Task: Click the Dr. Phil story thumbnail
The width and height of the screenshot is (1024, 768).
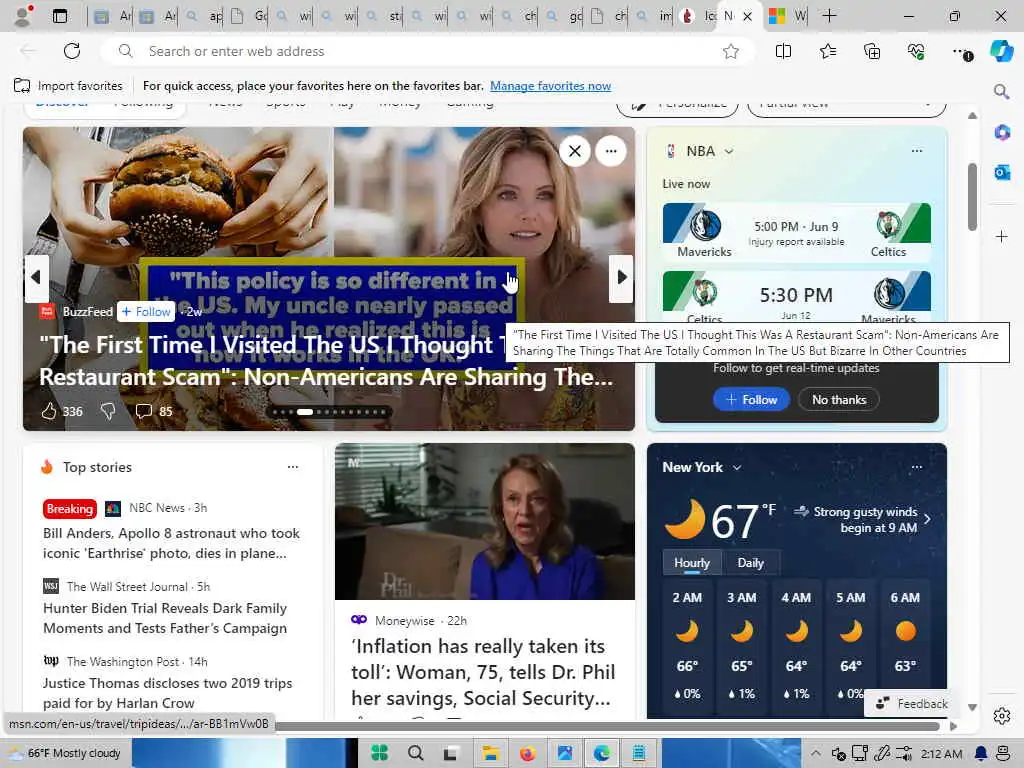Action: coord(485,521)
